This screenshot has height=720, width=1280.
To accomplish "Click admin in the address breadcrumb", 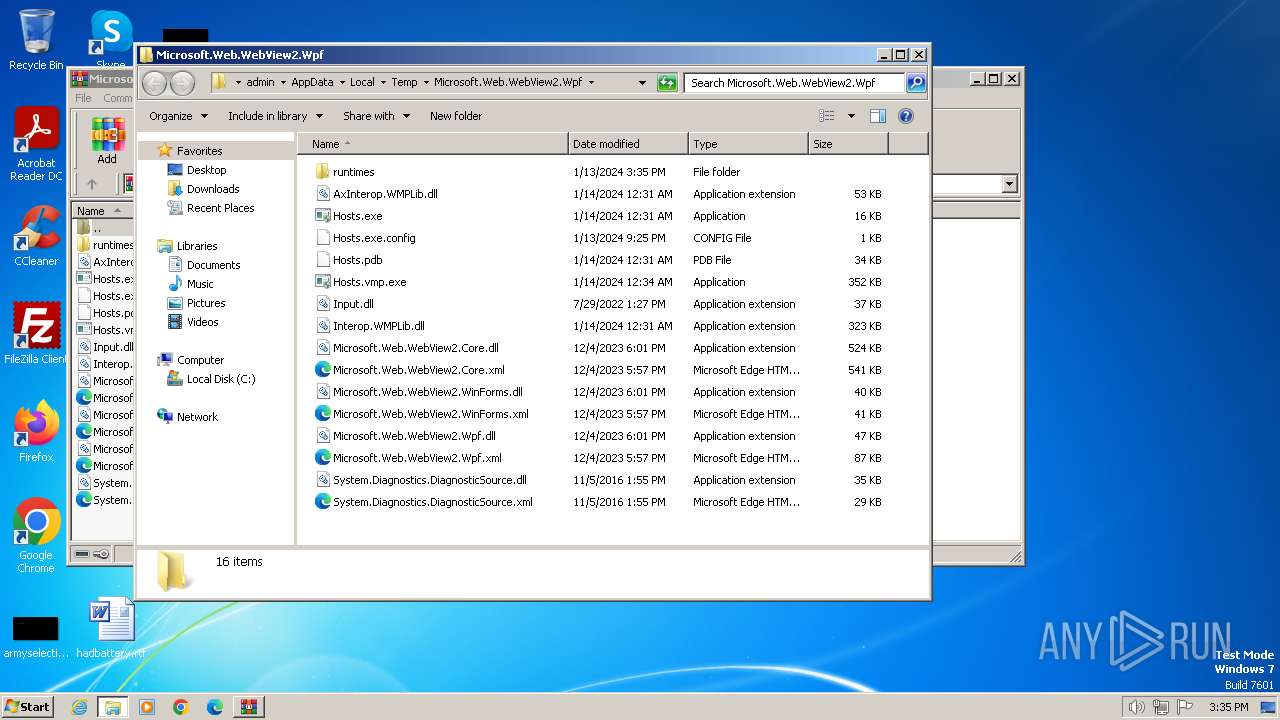I will coord(260,83).
